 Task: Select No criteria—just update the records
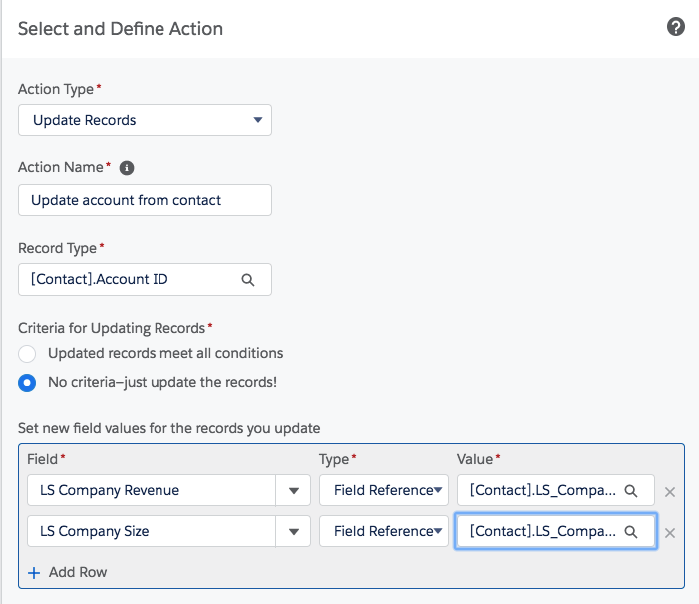[27, 383]
